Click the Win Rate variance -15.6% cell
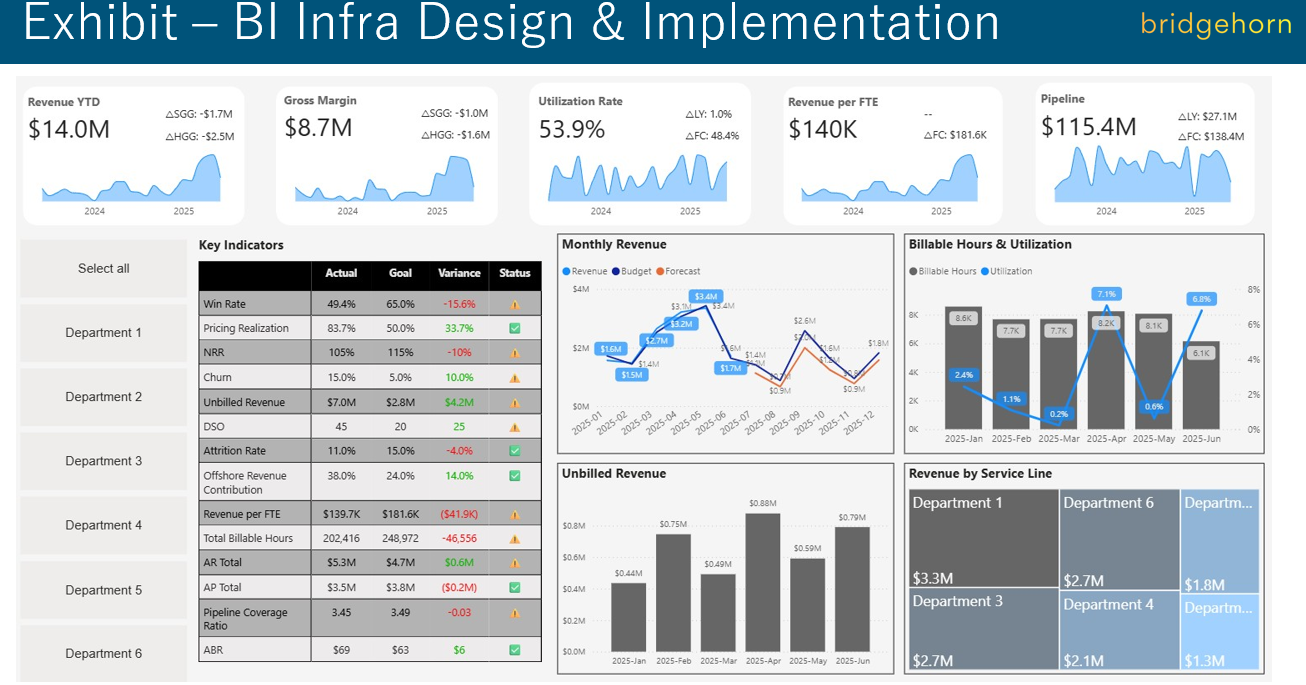The width and height of the screenshot is (1306, 685). pos(459,304)
